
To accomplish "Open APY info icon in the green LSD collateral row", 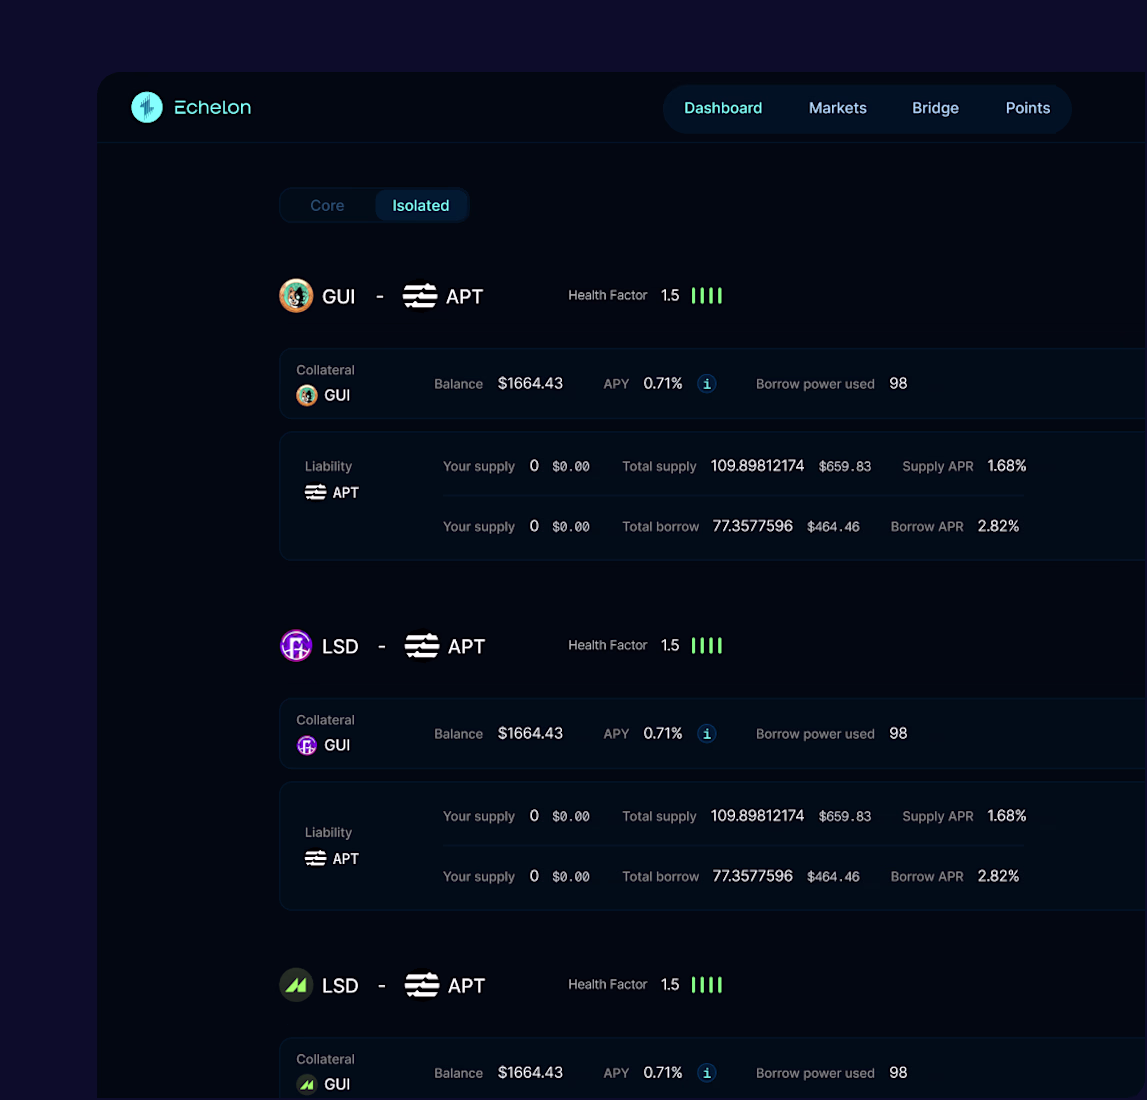I will click(x=707, y=1073).
